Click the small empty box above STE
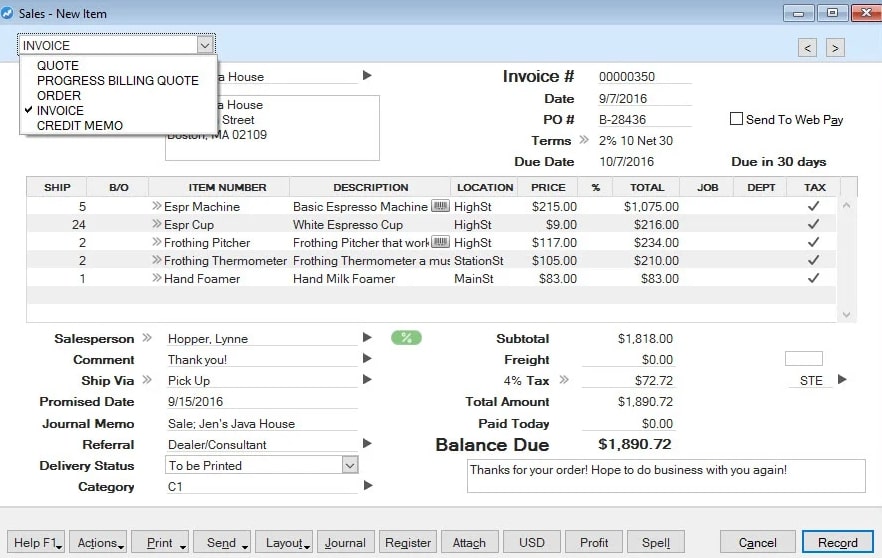The width and height of the screenshot is (882, 558). pos(803,358)
